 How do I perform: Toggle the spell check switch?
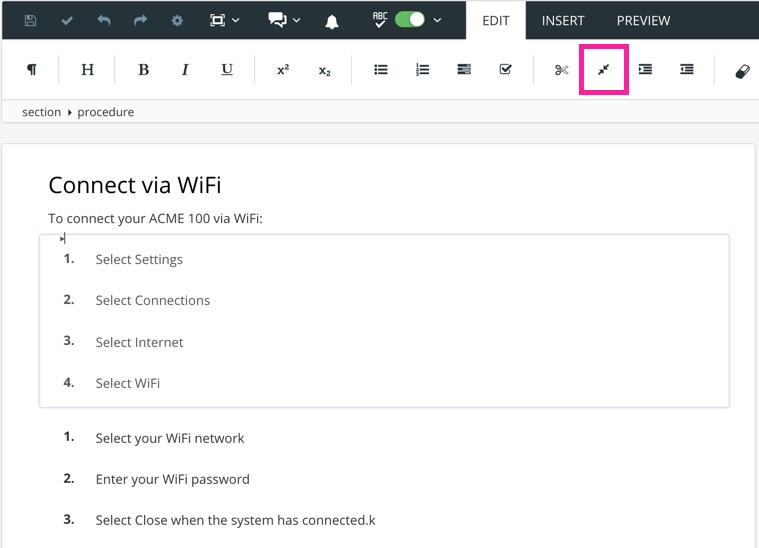(410, 20)
